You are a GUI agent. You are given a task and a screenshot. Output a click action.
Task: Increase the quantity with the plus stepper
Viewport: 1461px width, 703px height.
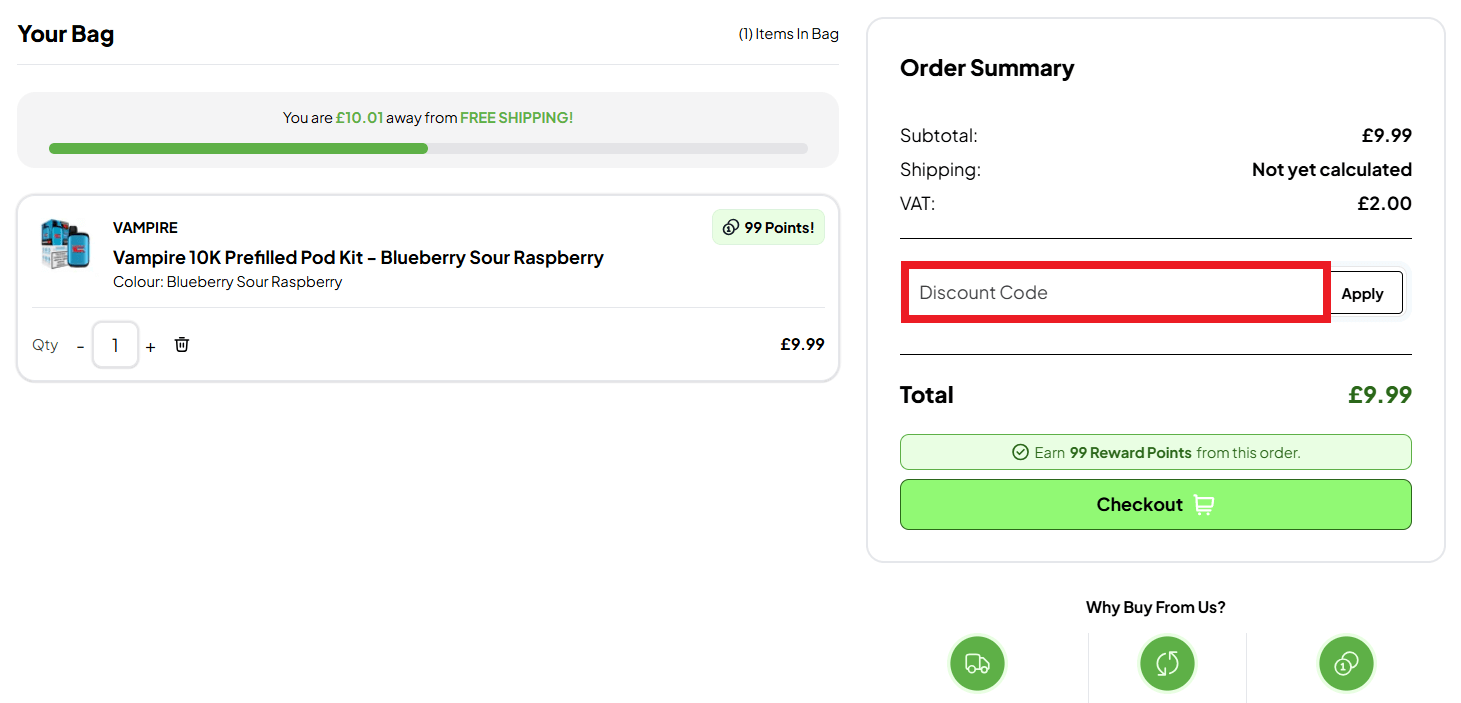150,346
